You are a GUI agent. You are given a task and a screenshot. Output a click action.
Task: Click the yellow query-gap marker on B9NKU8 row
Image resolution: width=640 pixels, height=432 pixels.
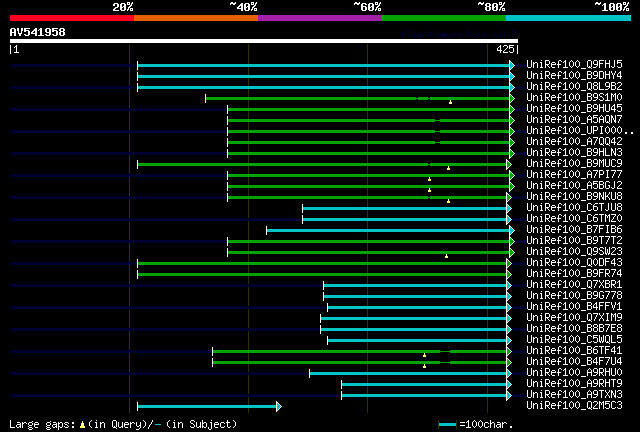(x=448, y=201)
